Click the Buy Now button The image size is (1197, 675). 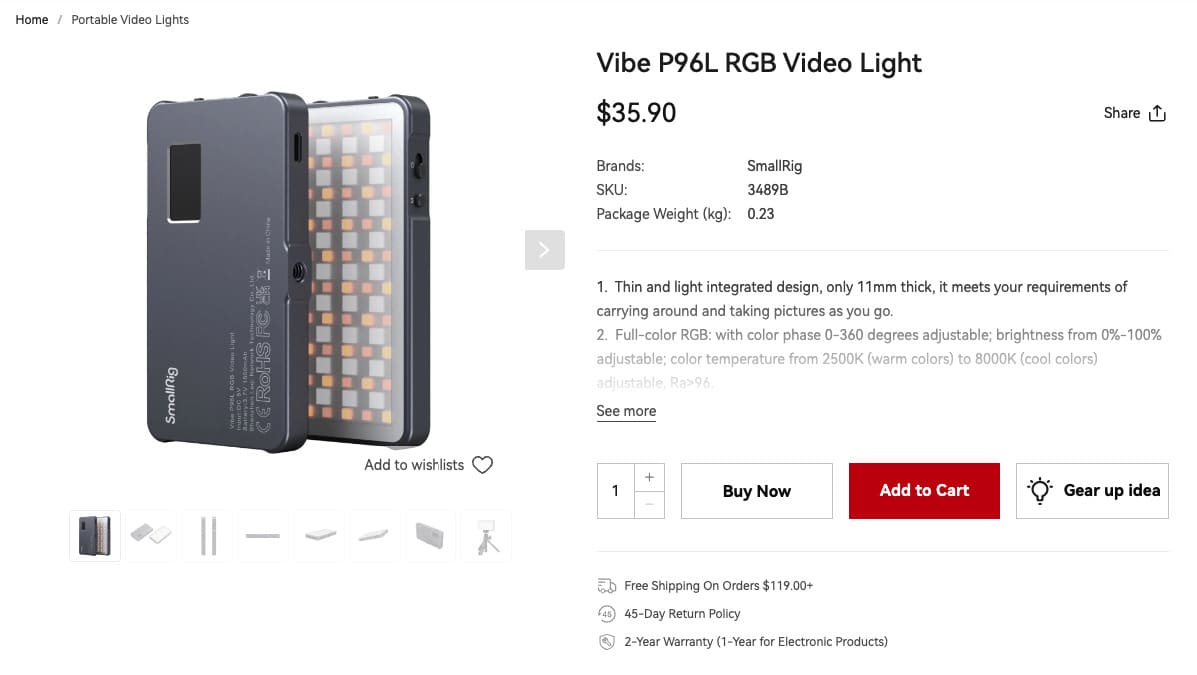[756, 491]
